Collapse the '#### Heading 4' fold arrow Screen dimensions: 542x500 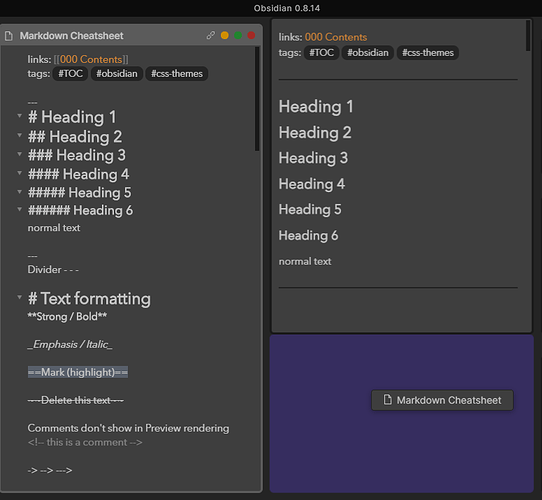coord(20,173)
